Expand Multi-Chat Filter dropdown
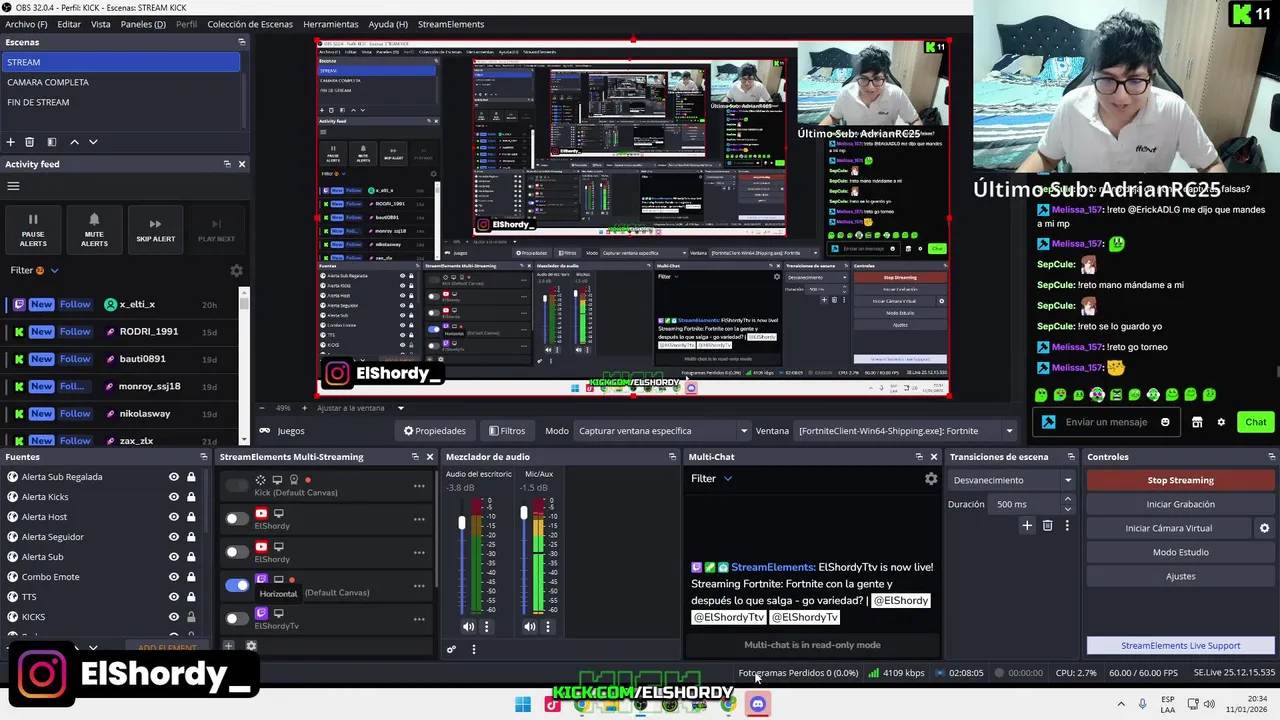This screenshot has height=720, width=1280. pyautogui.click(x=712, y=479)
